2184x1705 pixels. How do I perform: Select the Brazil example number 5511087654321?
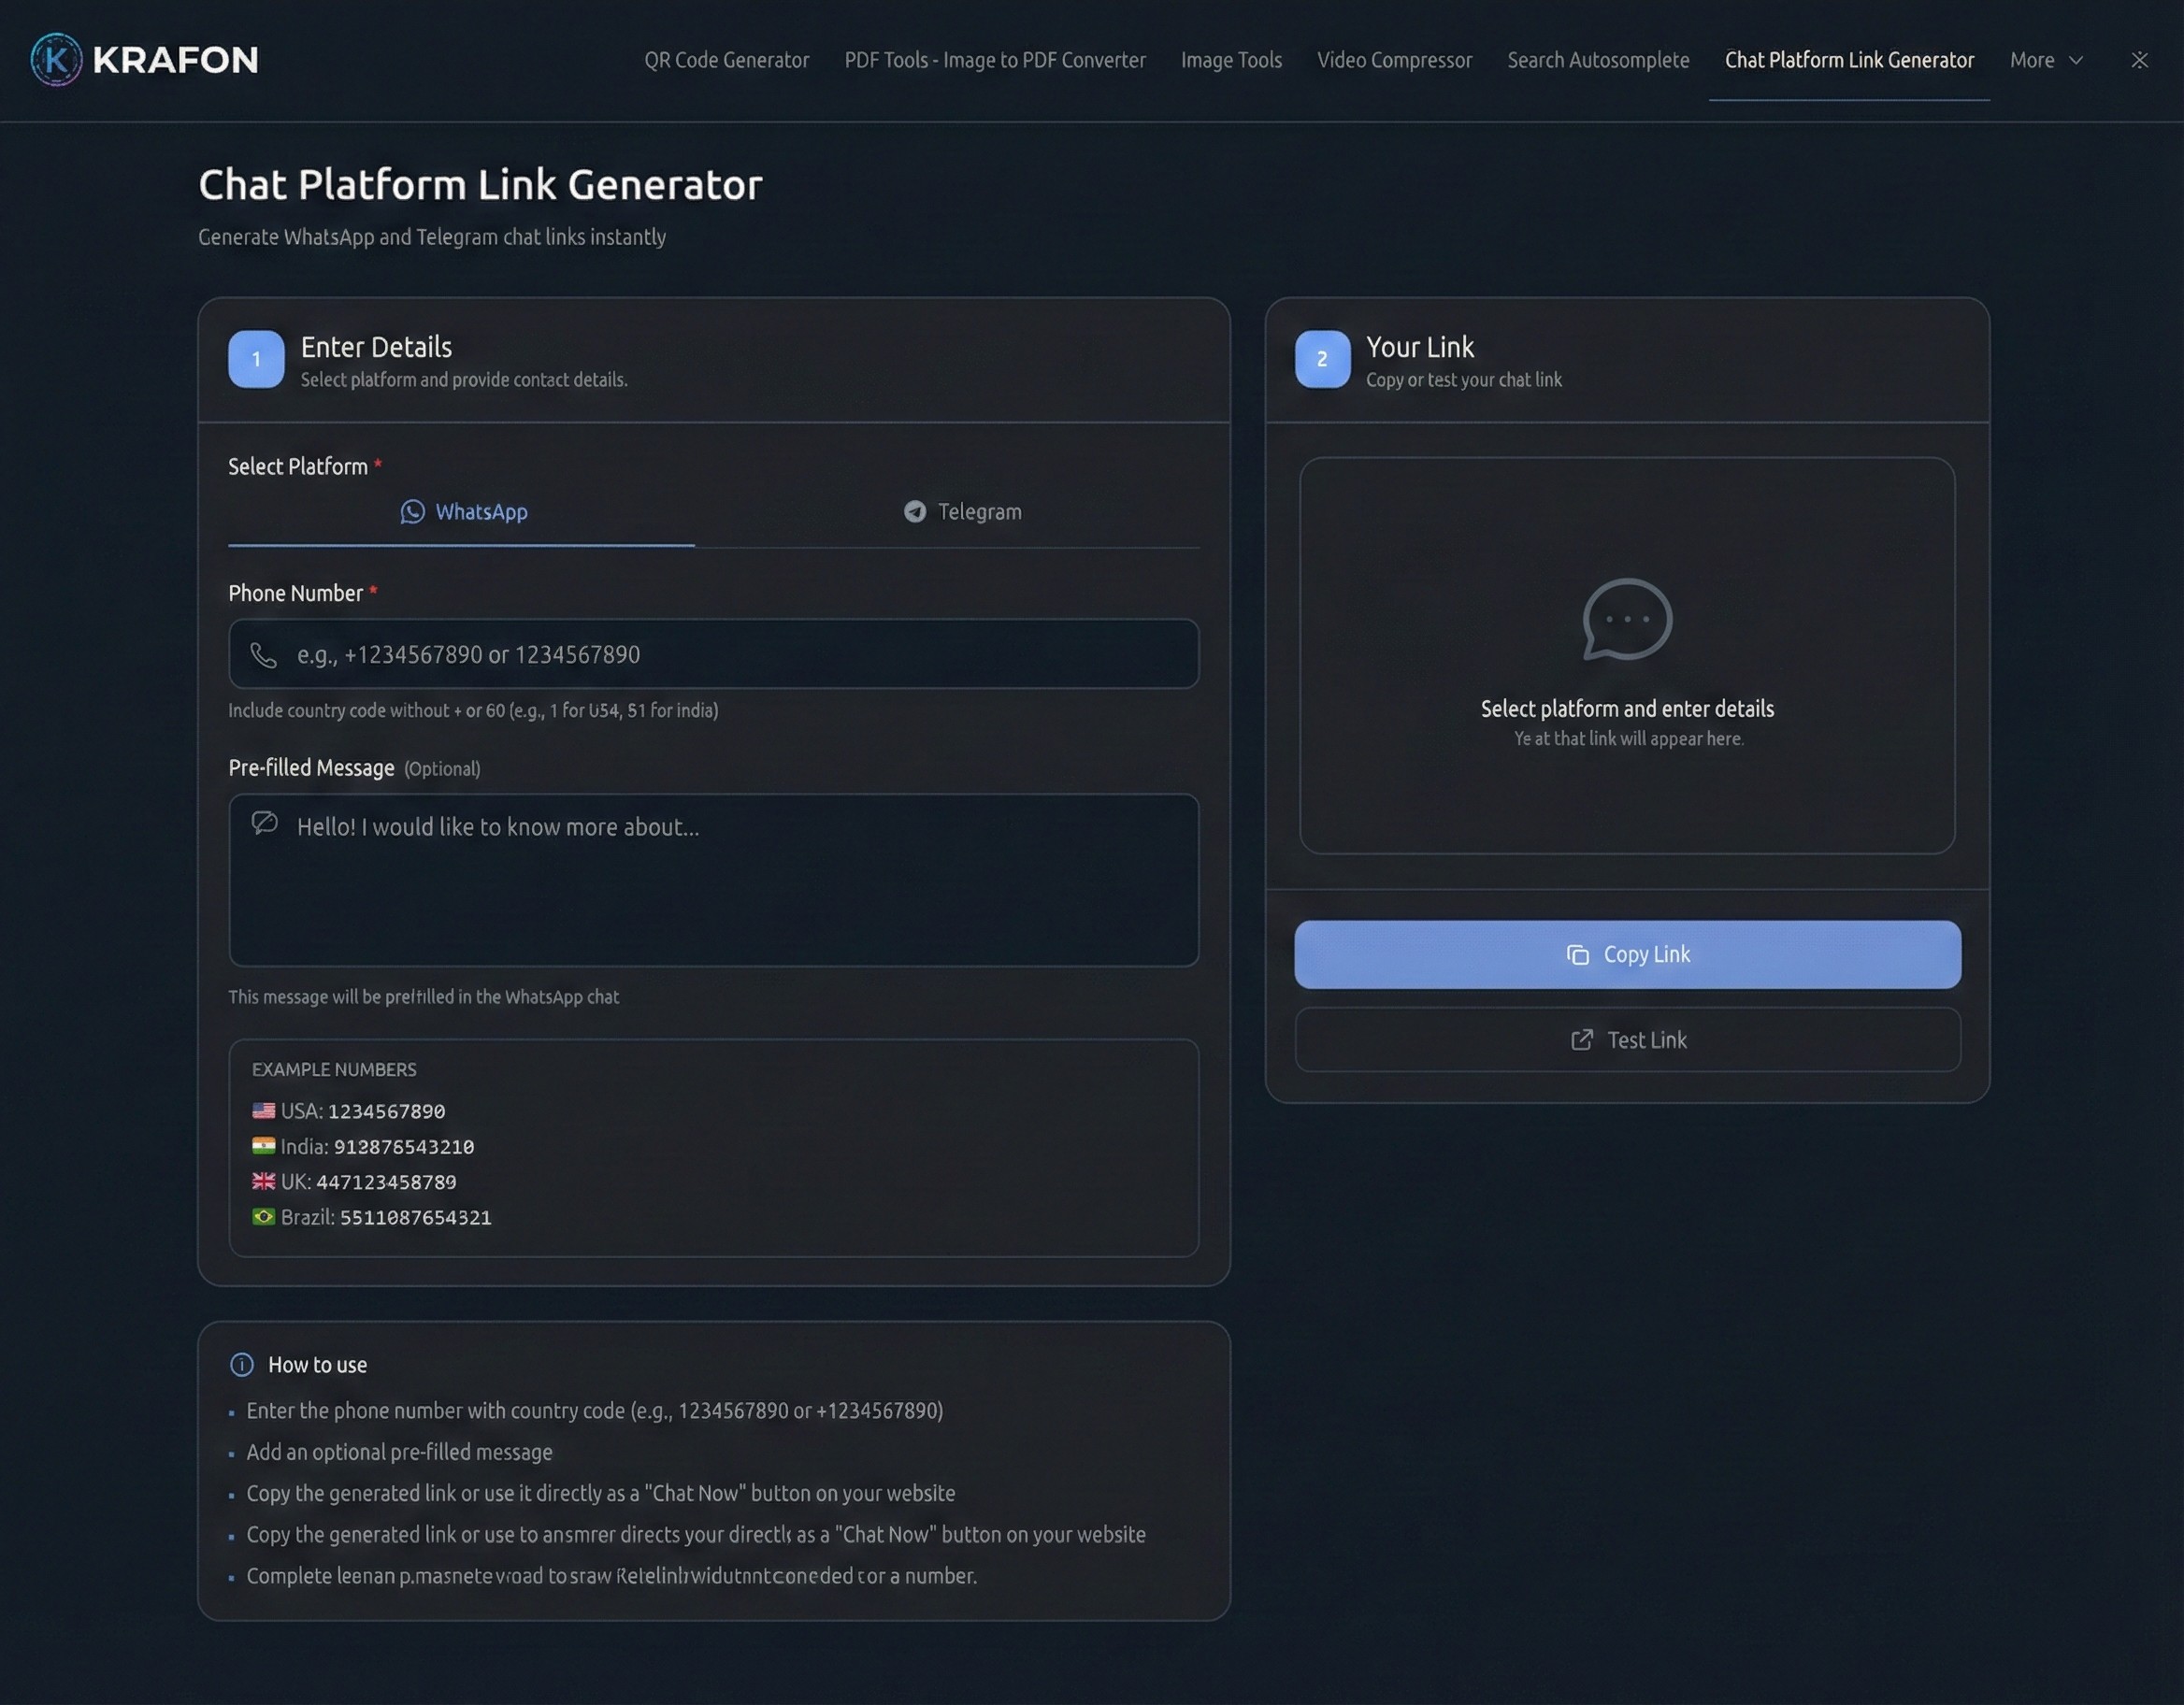416,1218
